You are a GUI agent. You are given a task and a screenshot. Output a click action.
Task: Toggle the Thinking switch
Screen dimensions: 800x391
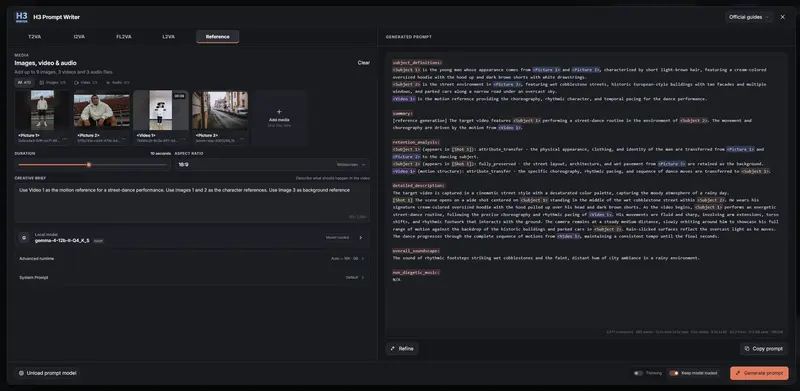(638, 373)
